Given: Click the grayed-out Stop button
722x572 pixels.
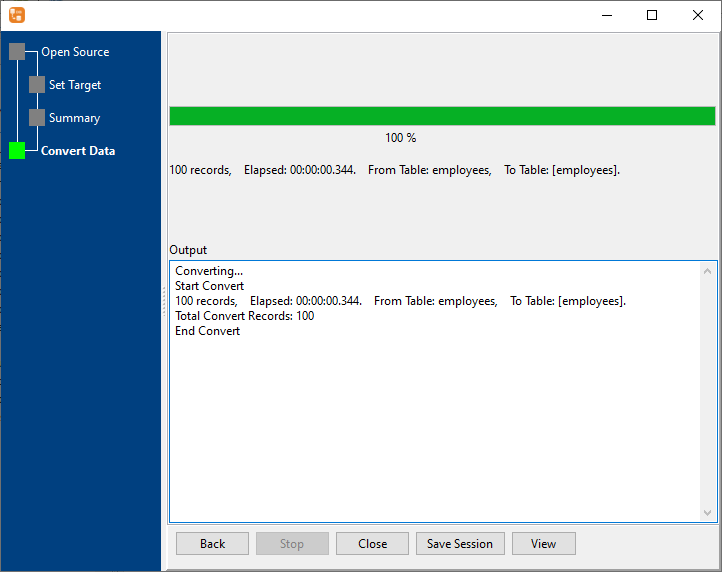Looking at the screenshot, I should point(292,544).
